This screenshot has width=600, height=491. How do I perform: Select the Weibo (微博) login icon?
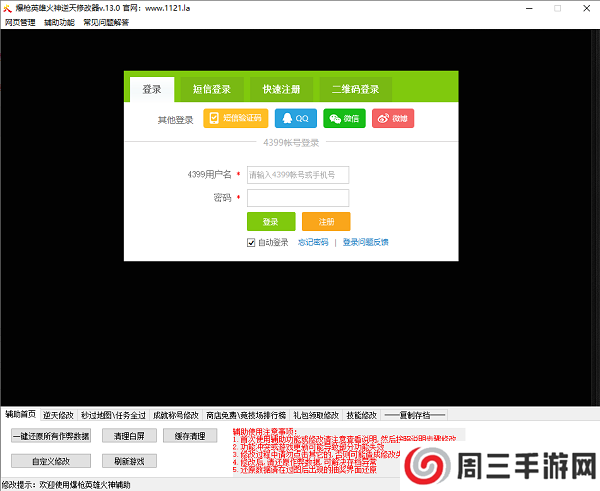pyautogui.click(x=393, y=119)
